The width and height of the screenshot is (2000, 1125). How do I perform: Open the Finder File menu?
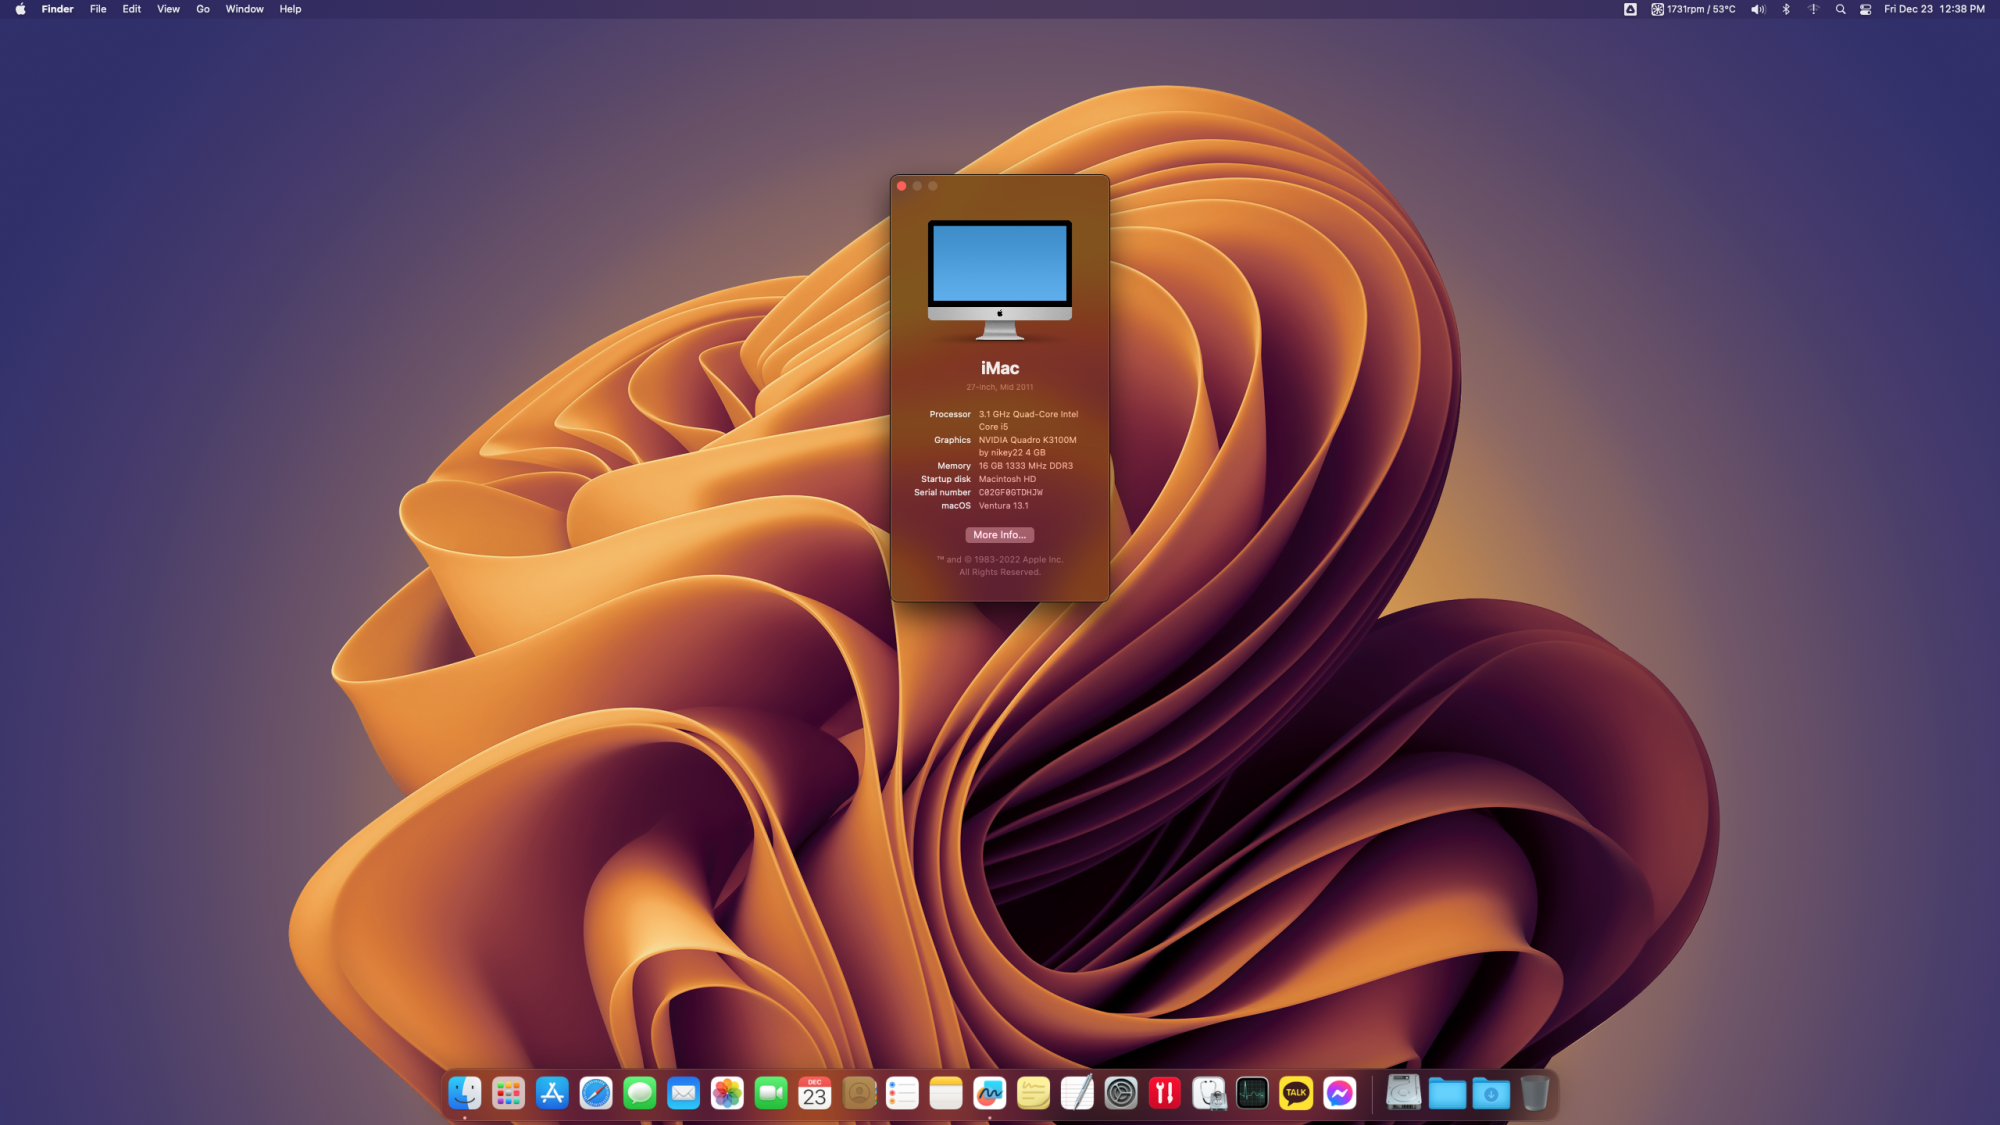click(98, 9)
